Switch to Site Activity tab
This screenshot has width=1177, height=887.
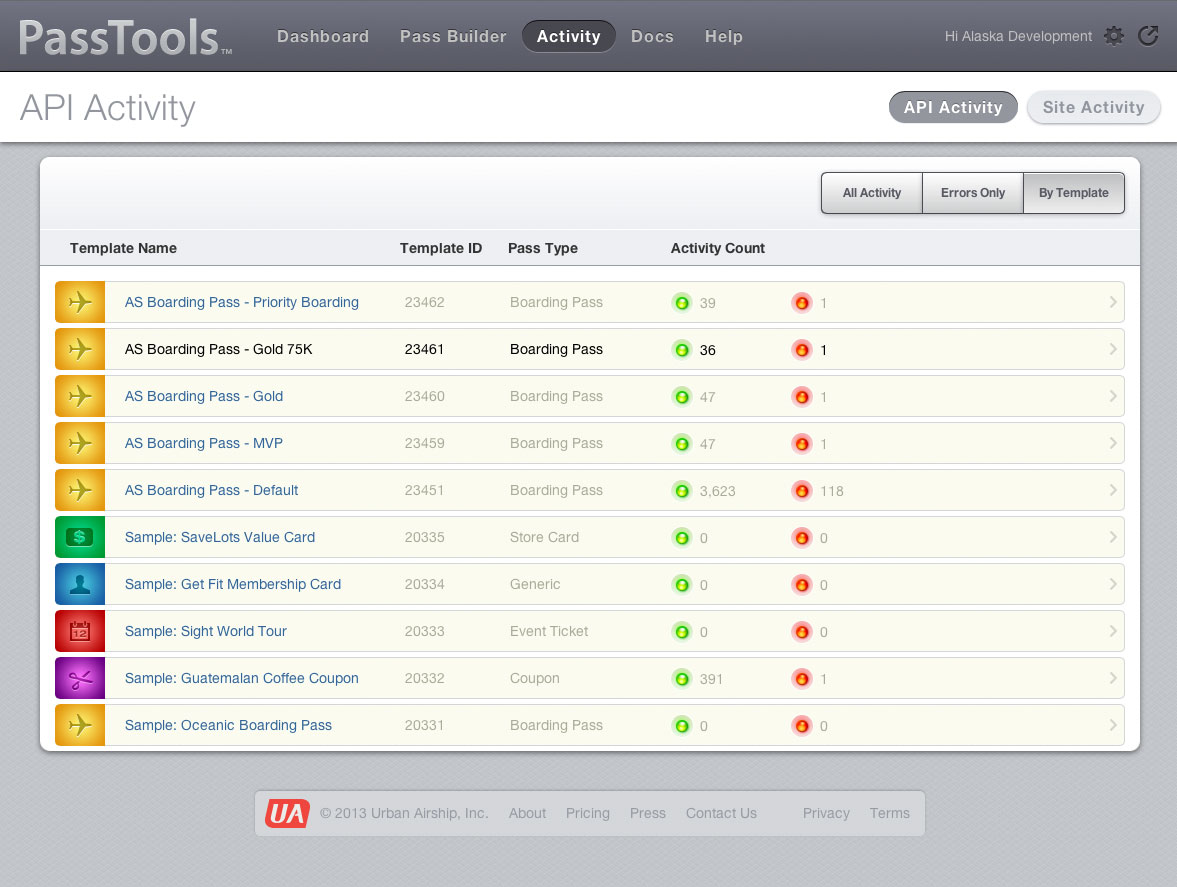click(x=1093, y=107)
